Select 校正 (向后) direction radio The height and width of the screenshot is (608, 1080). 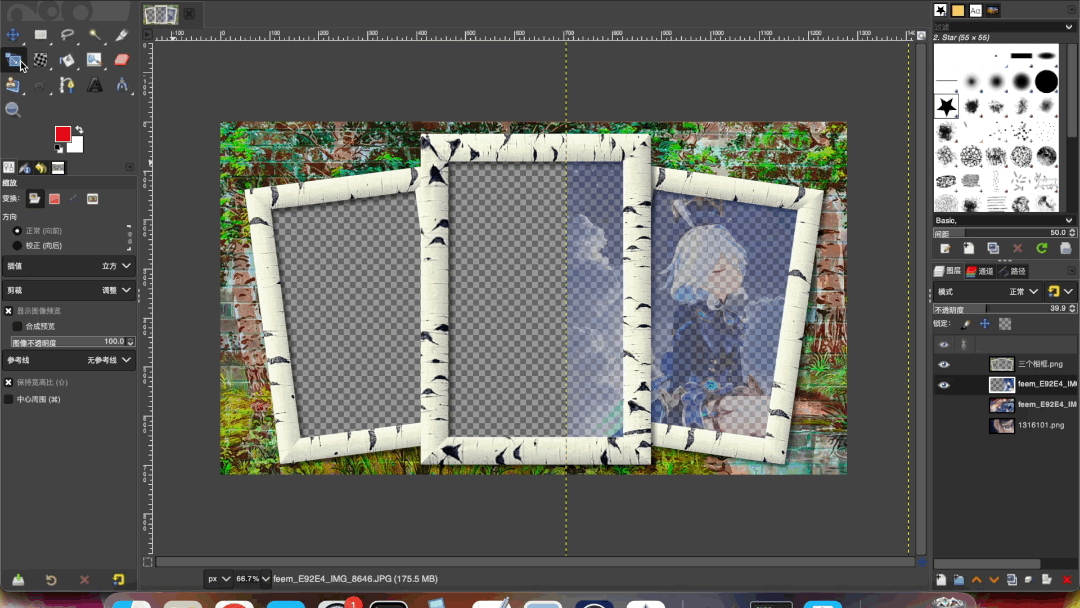point(17,246)
